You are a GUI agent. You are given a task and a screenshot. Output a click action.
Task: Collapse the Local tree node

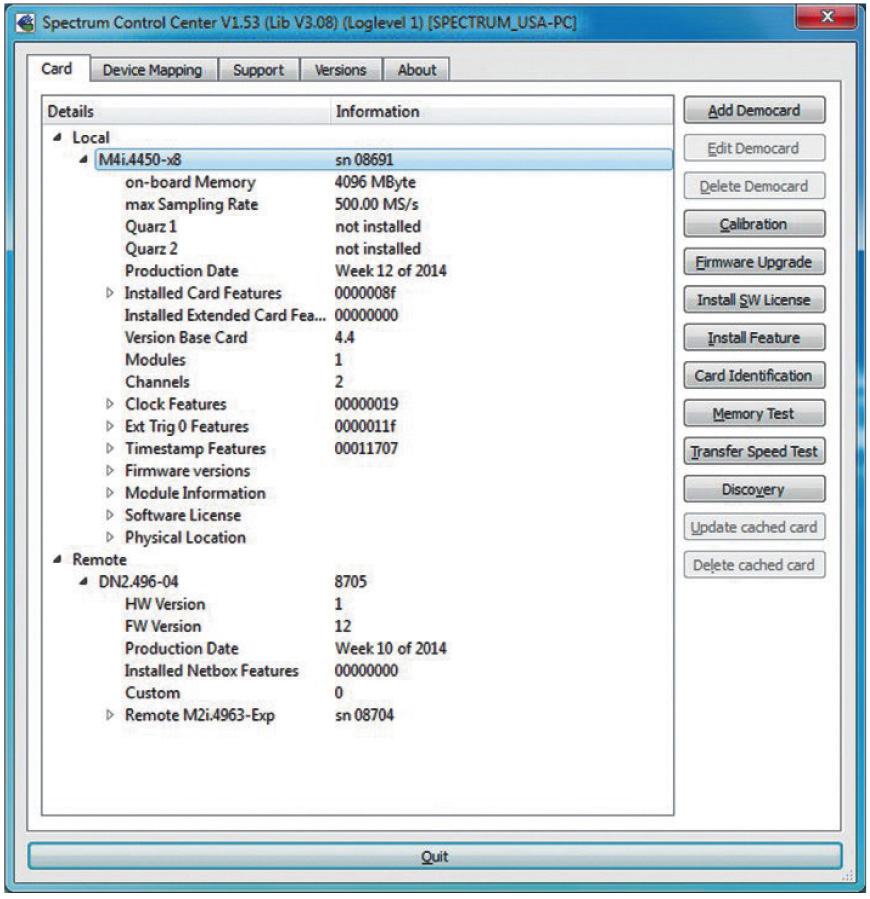[x=57, y=138]
